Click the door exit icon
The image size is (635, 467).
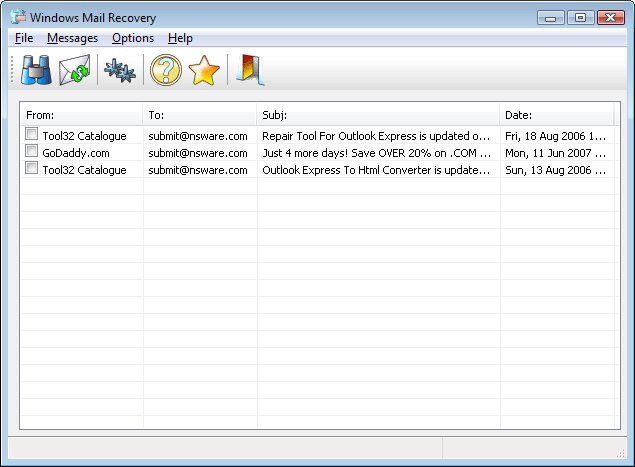pyautogui.click(x=250, y=70)
